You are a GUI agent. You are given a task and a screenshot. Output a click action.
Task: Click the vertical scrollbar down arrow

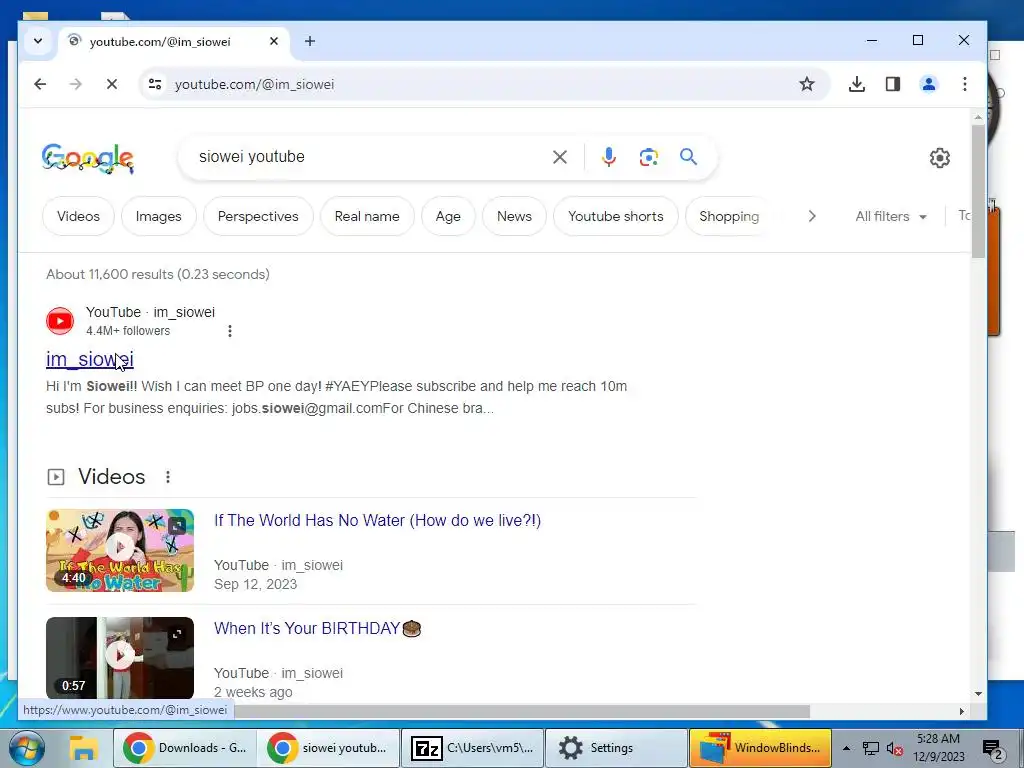pyautogui.click(x=978, y=694)
